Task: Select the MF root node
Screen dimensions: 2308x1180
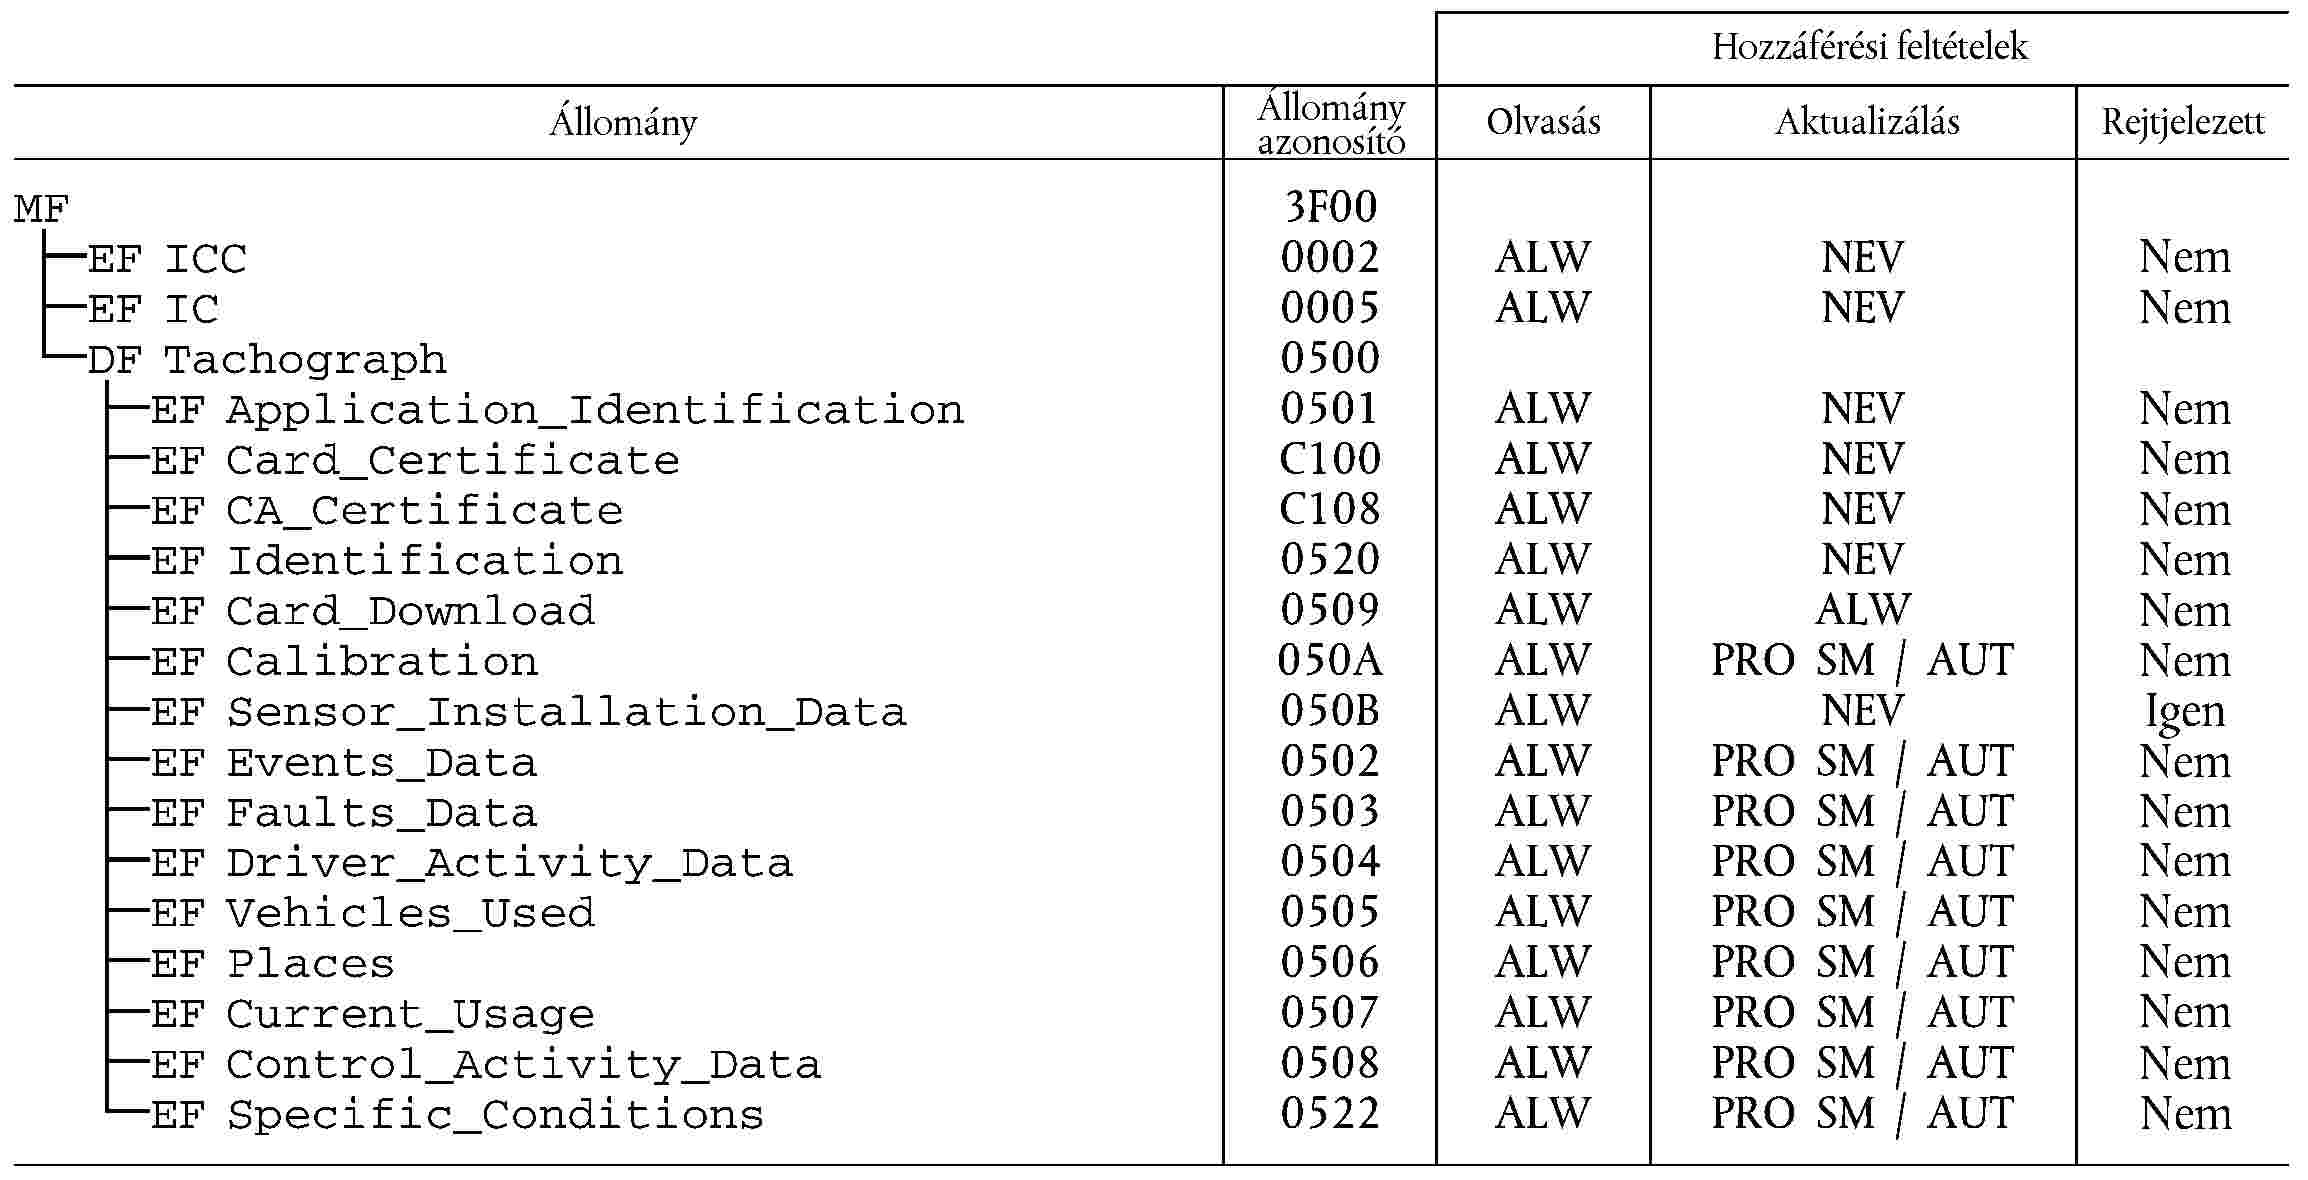Action: 41,209
